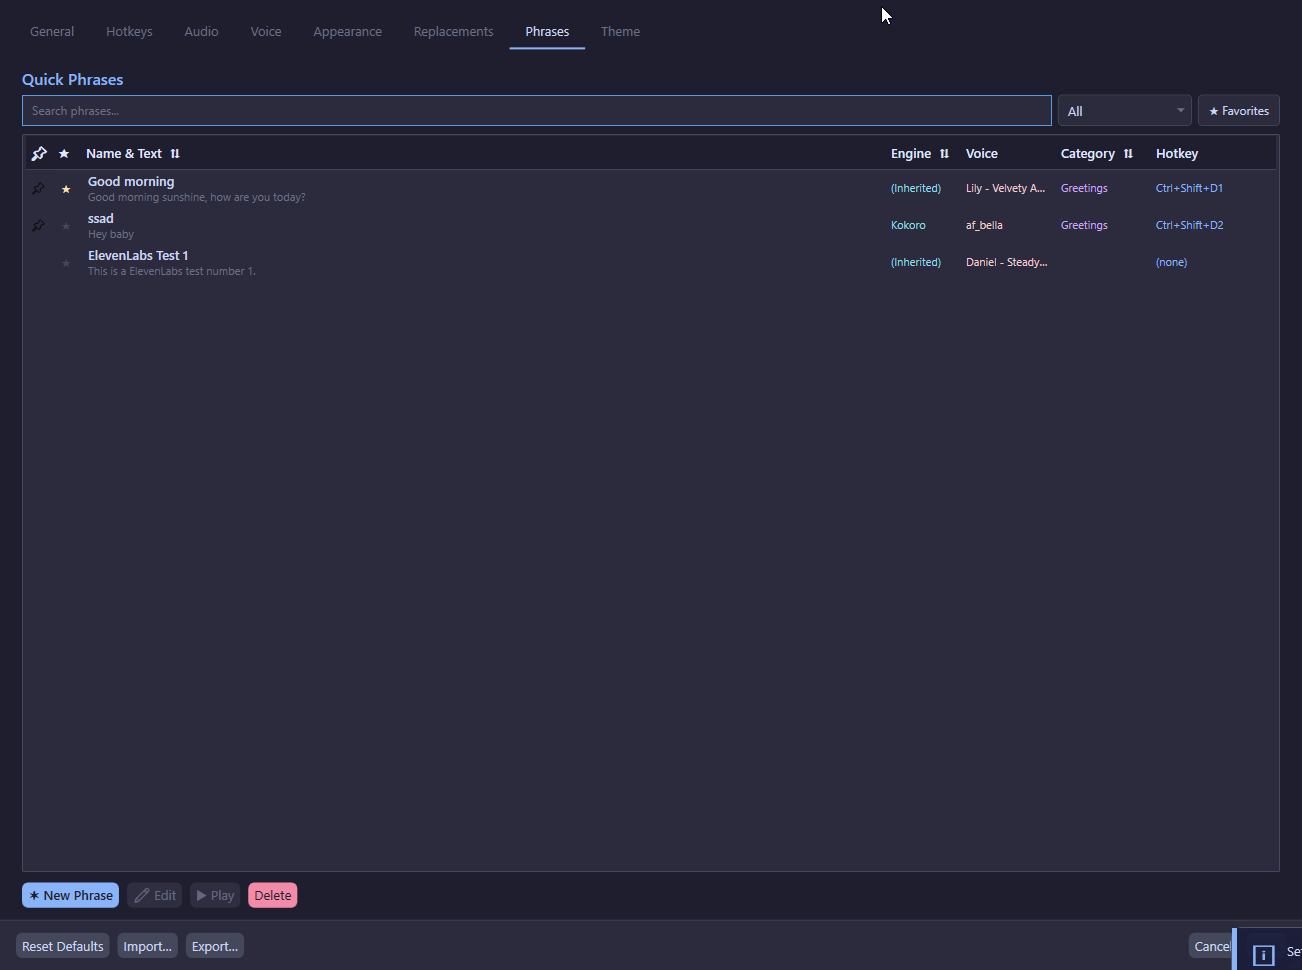Screen dimensions: 1302x970
Task: Select the ssad phrase name
Action: coord(101,218)
